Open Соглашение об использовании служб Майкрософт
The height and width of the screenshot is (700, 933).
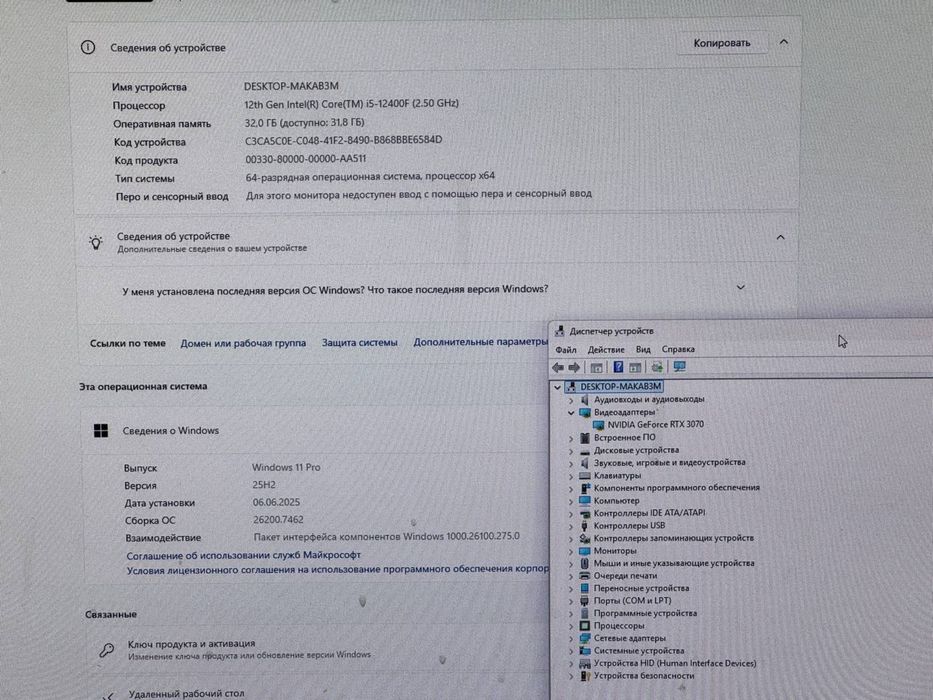[x=243, y=555]
